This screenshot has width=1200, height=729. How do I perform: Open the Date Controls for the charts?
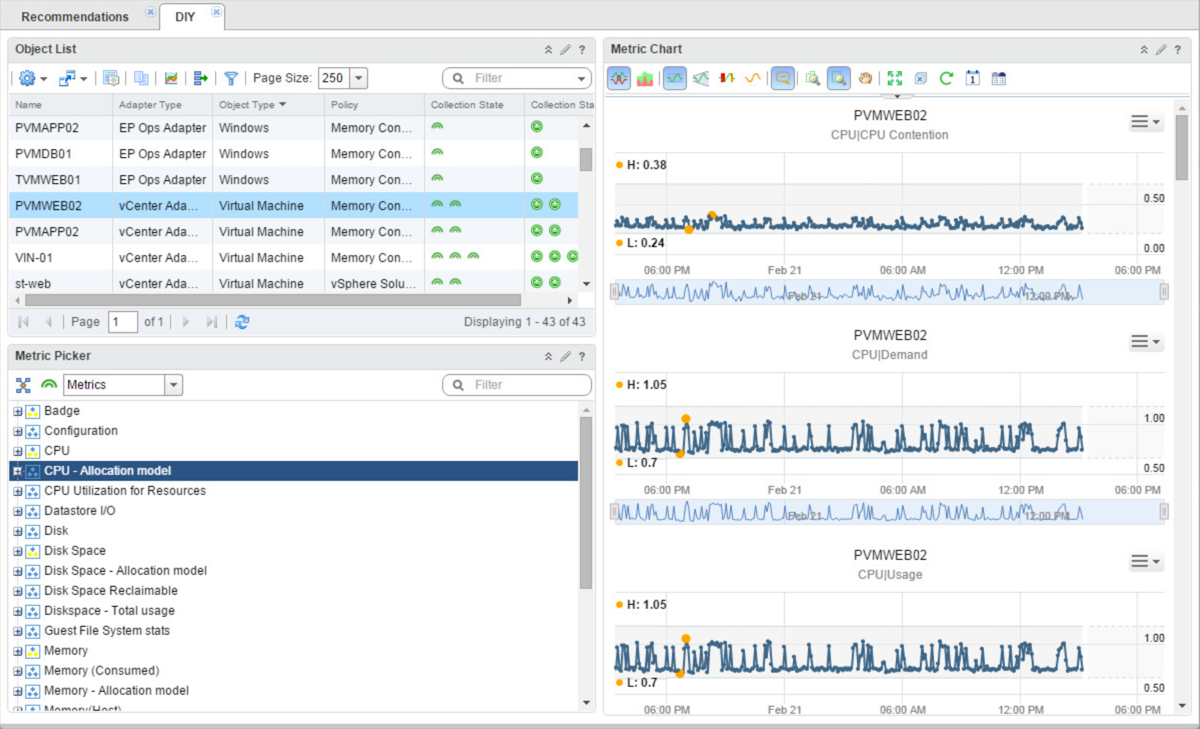[973, 77]
